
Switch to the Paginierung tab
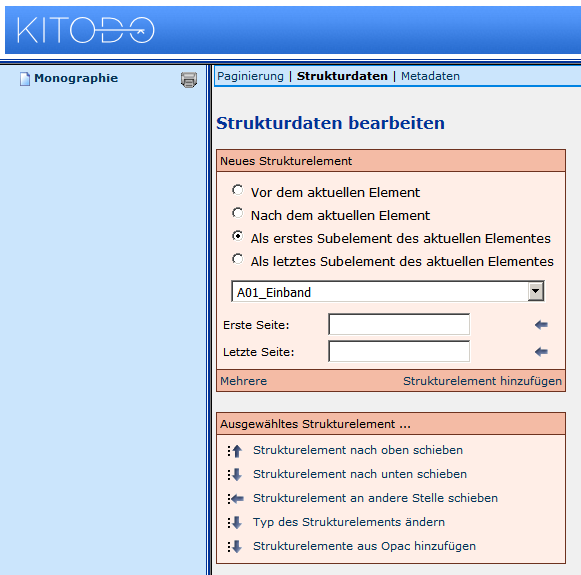250,76
